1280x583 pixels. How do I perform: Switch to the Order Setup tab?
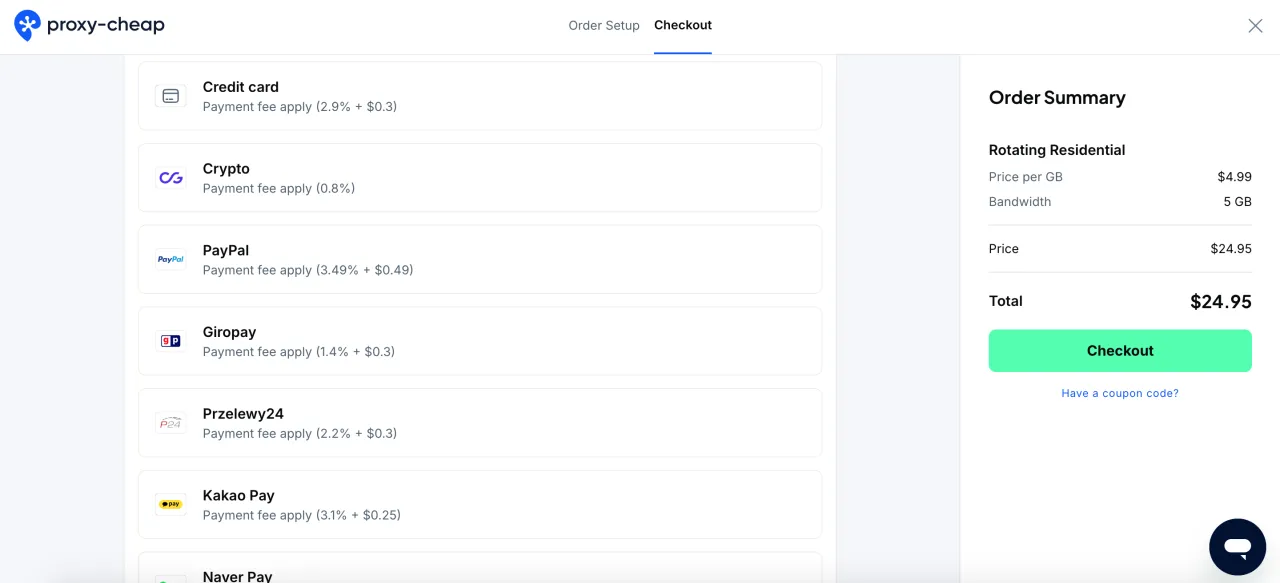tap(604, 26)
